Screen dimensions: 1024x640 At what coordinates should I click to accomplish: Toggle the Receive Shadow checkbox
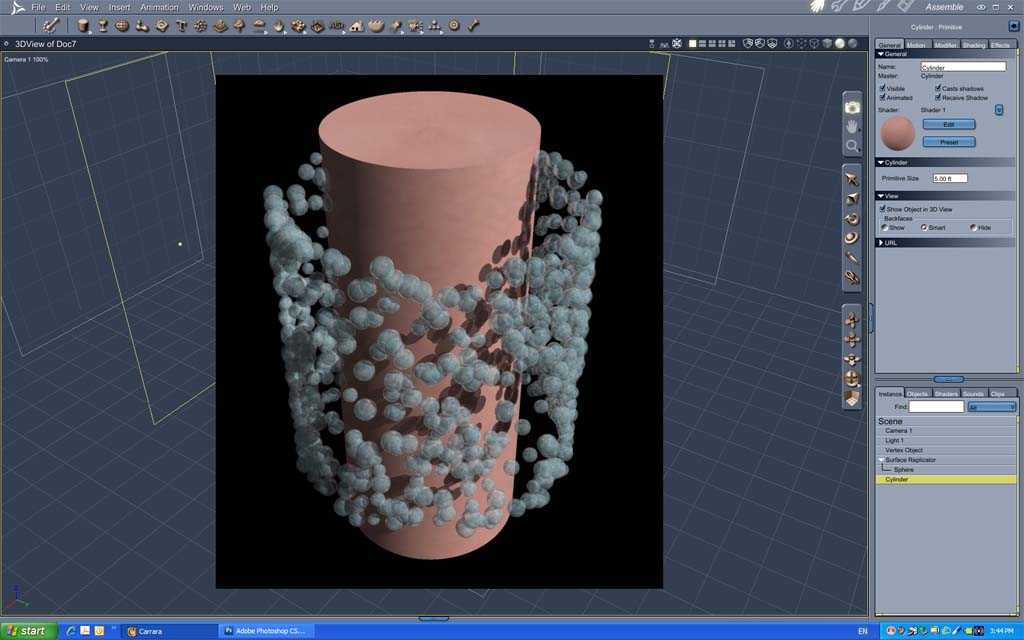938,97
